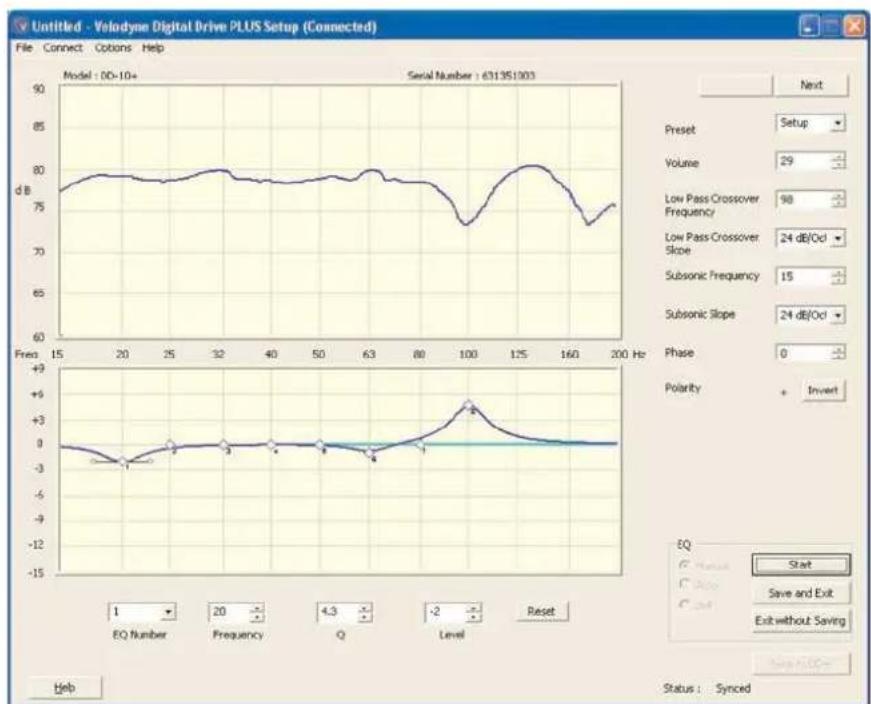Open the Connect menu
Screen dimensions: 871x704
(x=63, y=48)
